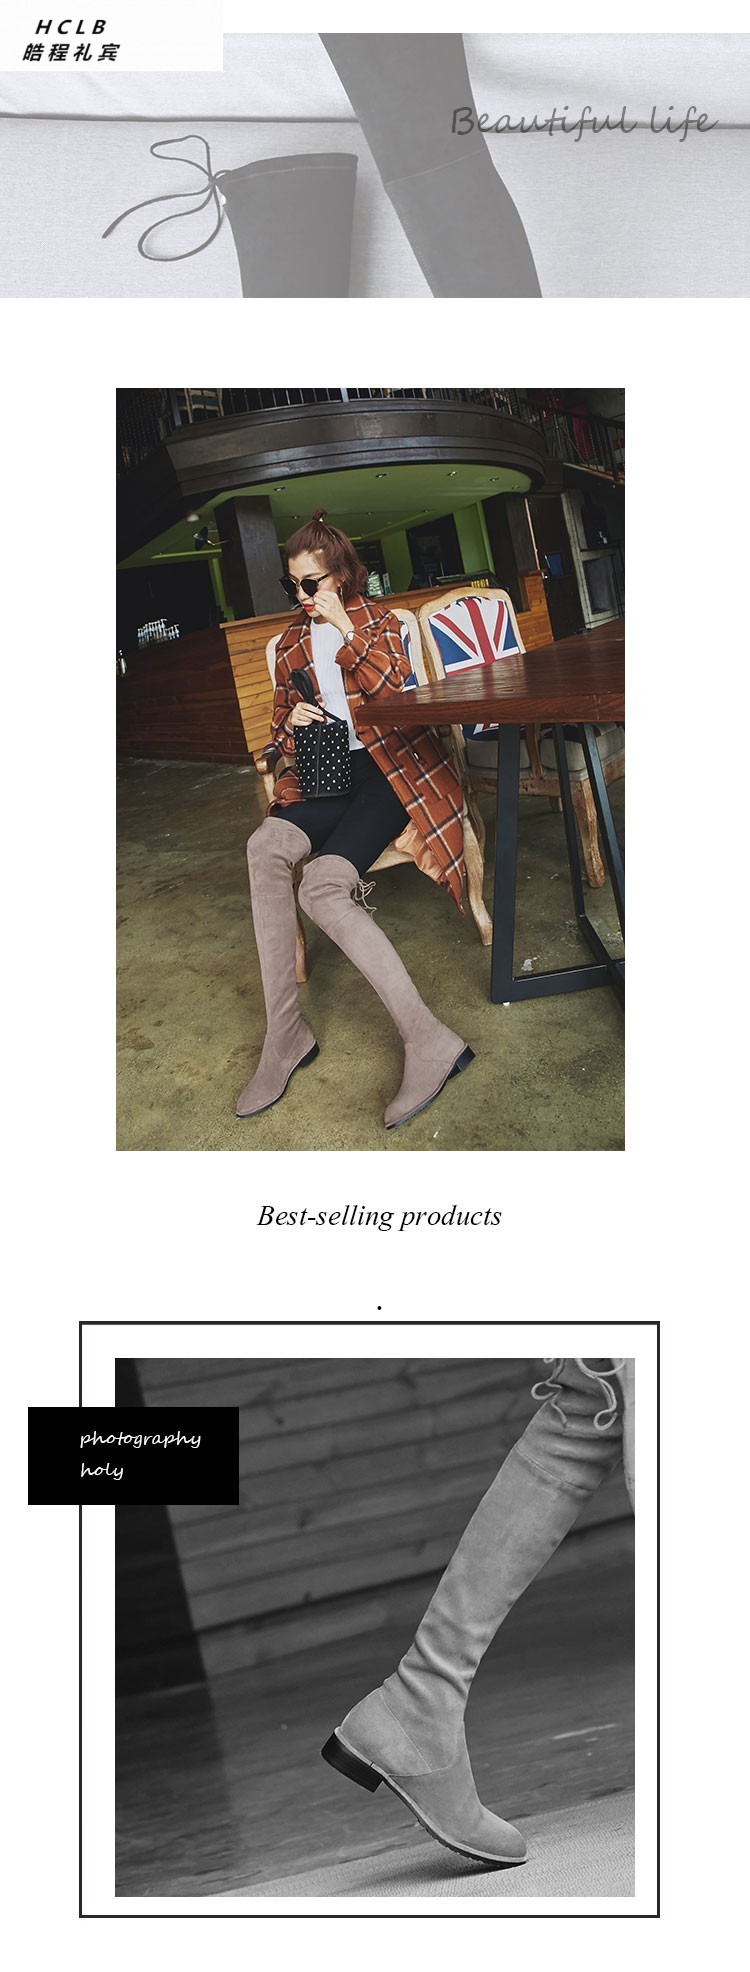
Task: Click the photography holy black label
Action: point(133,1456)
